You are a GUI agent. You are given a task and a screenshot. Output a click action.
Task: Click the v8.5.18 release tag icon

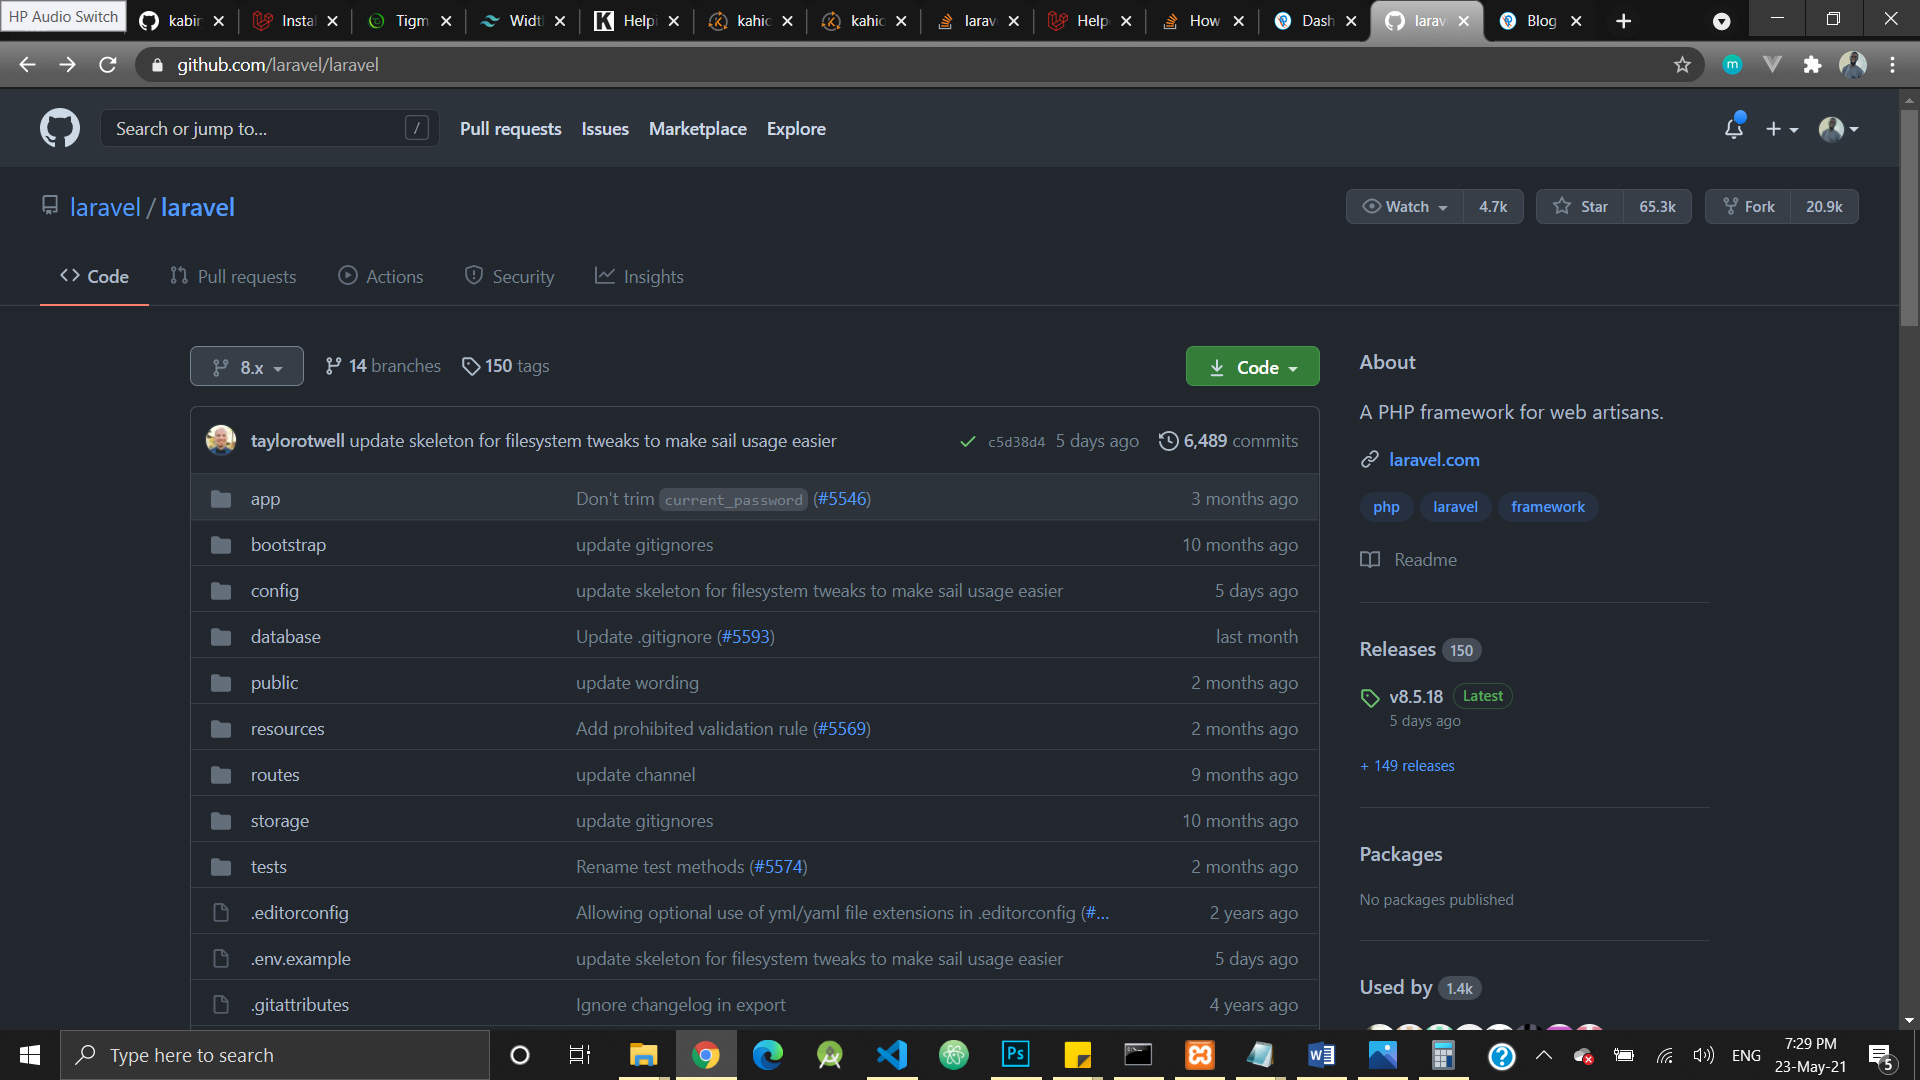tap(1370, 698)
